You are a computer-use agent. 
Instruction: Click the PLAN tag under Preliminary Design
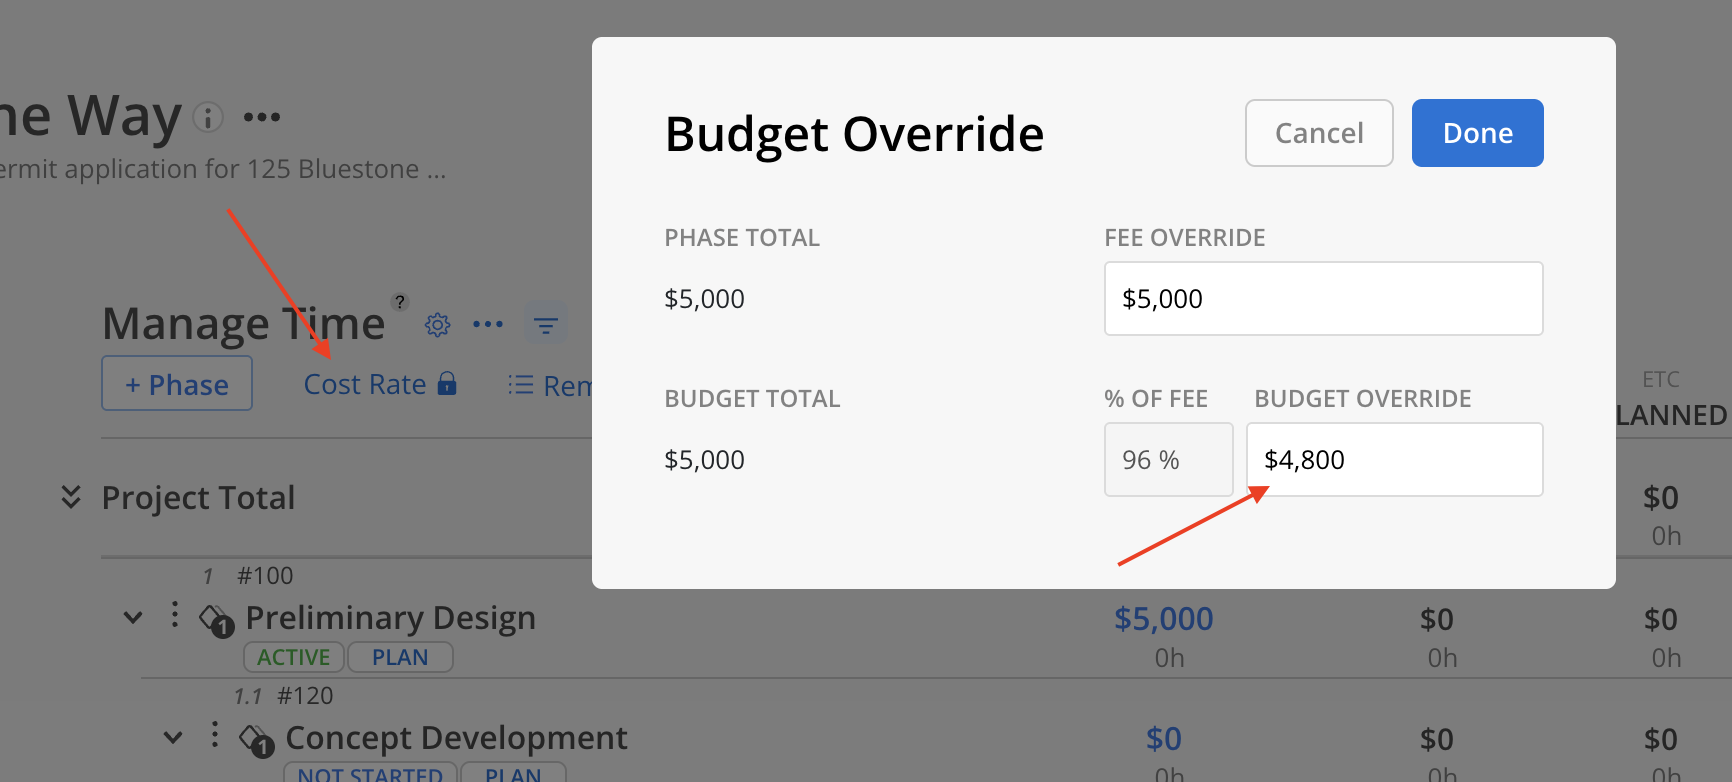(x=400, y=657)
